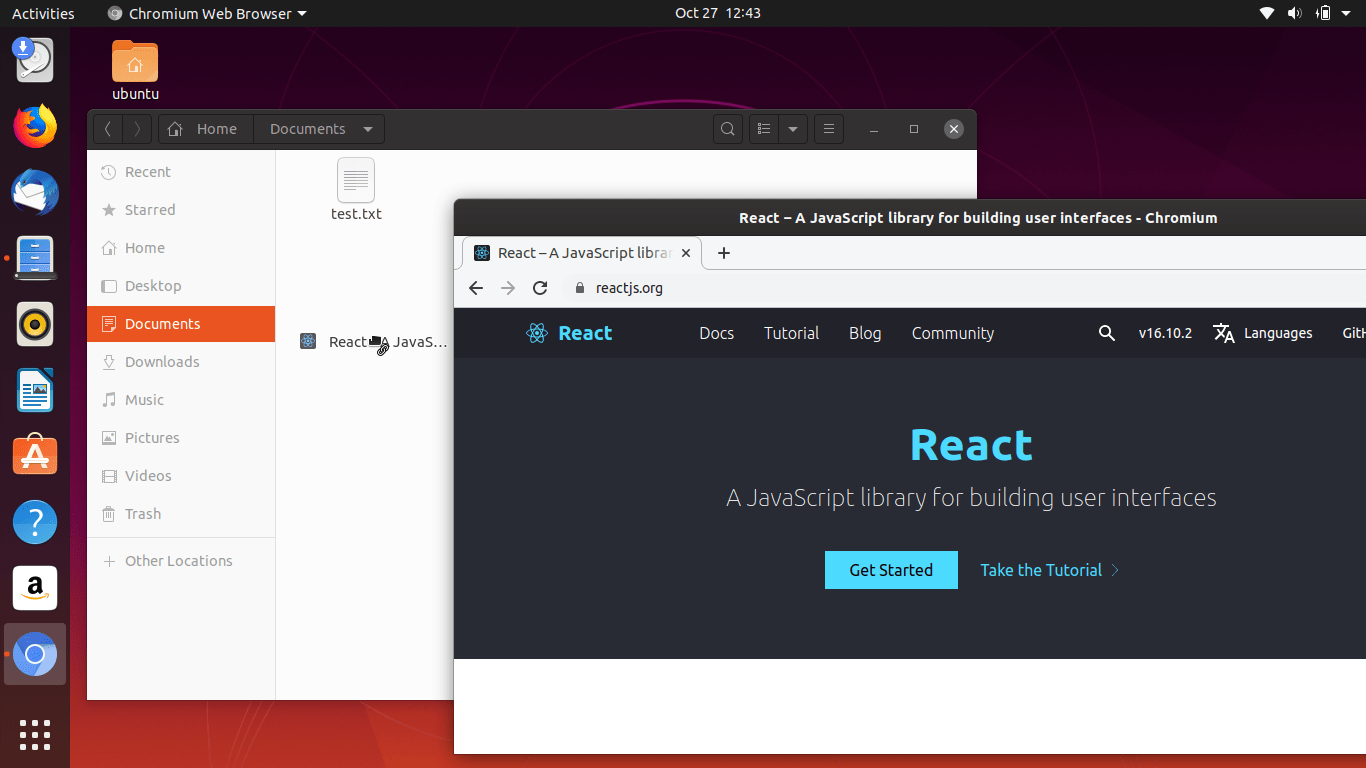Open the Files hamburger menu
Viewport: 1366px width, 768px height.
828,128
